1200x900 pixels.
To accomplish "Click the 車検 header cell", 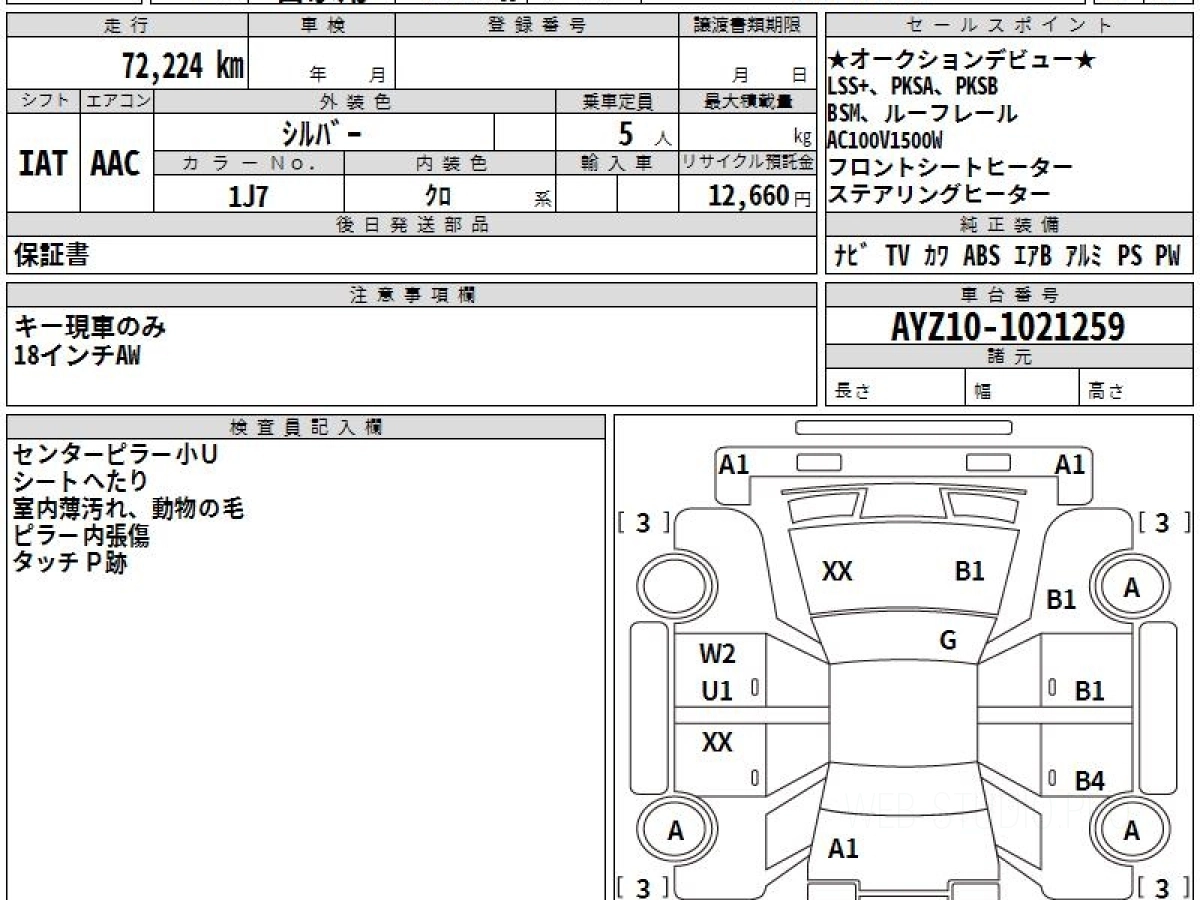I will click(322, 26).
